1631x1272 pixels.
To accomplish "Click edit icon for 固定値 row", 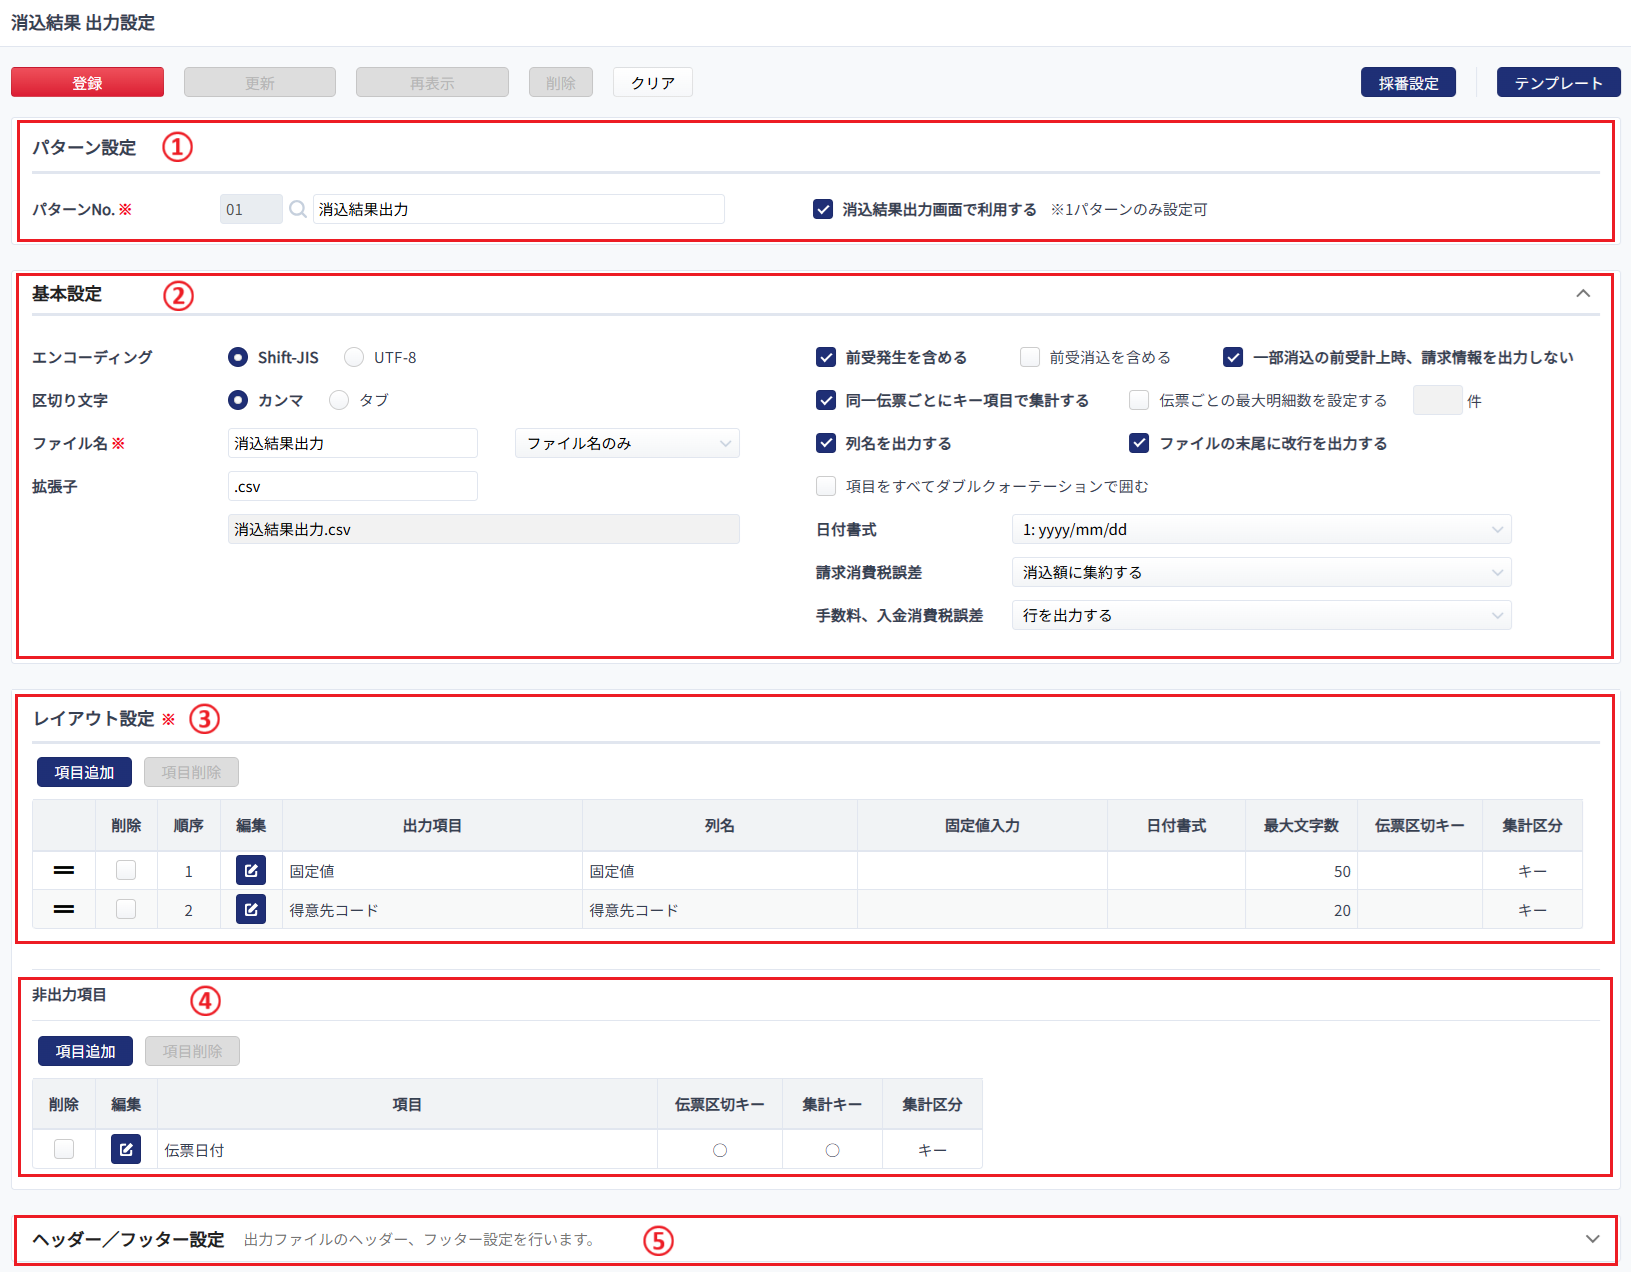I will coord(251,871).
